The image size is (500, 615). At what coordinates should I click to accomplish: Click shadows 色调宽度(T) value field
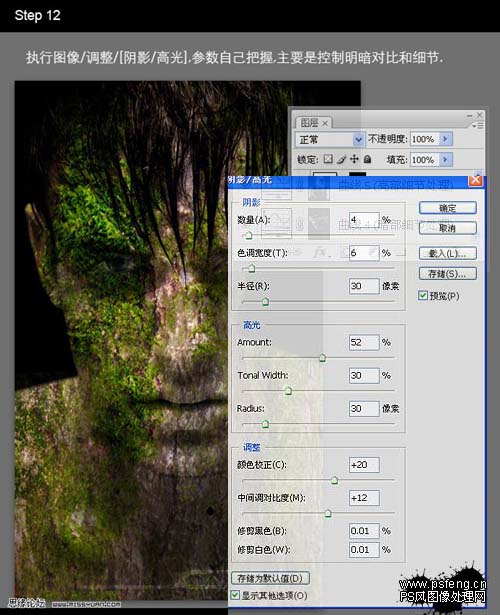364,253
